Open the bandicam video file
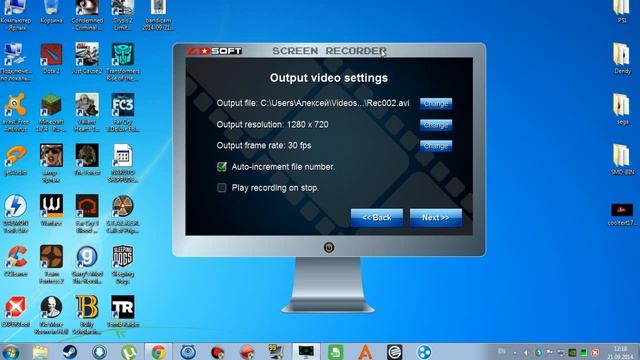Image resolution: width=640 pixels, height=360 pixels. (158, 15)
